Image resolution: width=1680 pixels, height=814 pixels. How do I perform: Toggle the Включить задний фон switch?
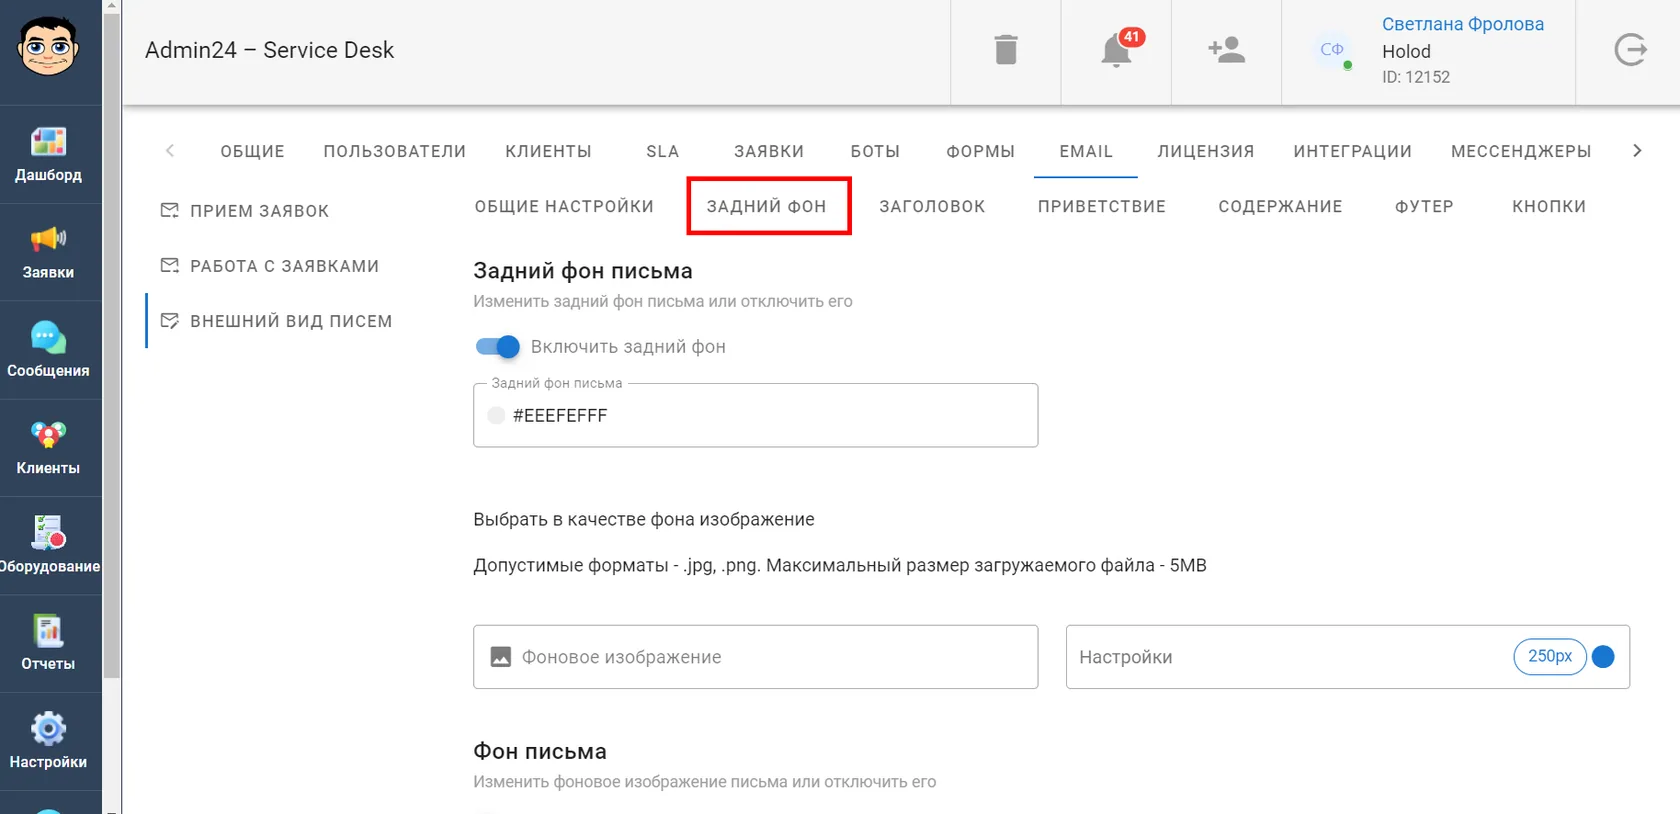coord(498,347)
